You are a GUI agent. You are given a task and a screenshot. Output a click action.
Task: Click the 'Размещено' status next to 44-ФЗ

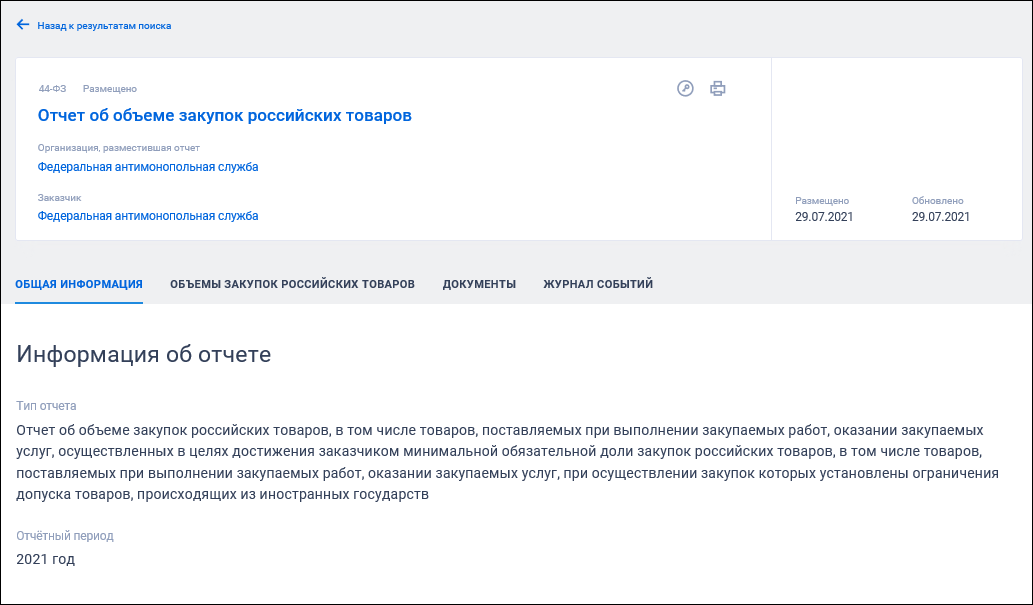(x=110, y=88)
